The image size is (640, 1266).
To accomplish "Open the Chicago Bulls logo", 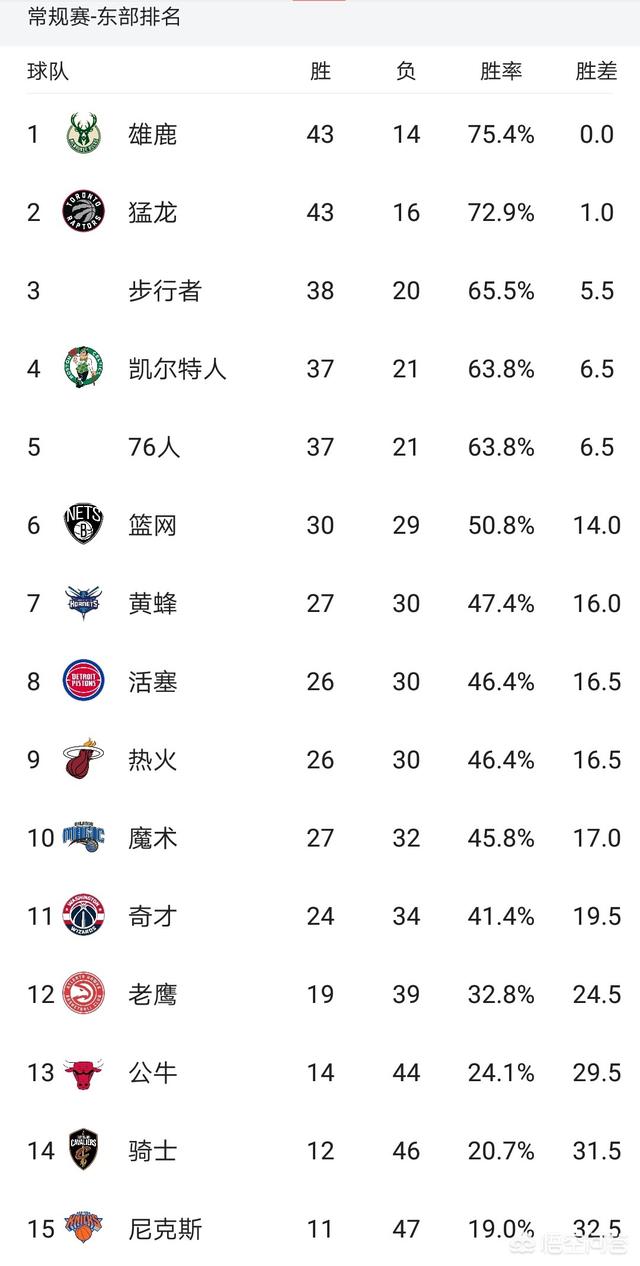I will 84,1073.
